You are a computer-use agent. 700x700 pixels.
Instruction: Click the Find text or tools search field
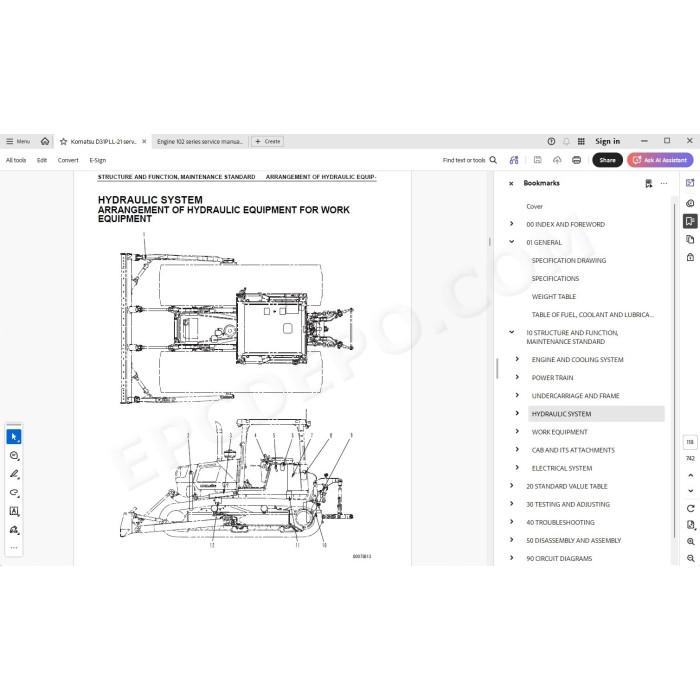[469, 160]
